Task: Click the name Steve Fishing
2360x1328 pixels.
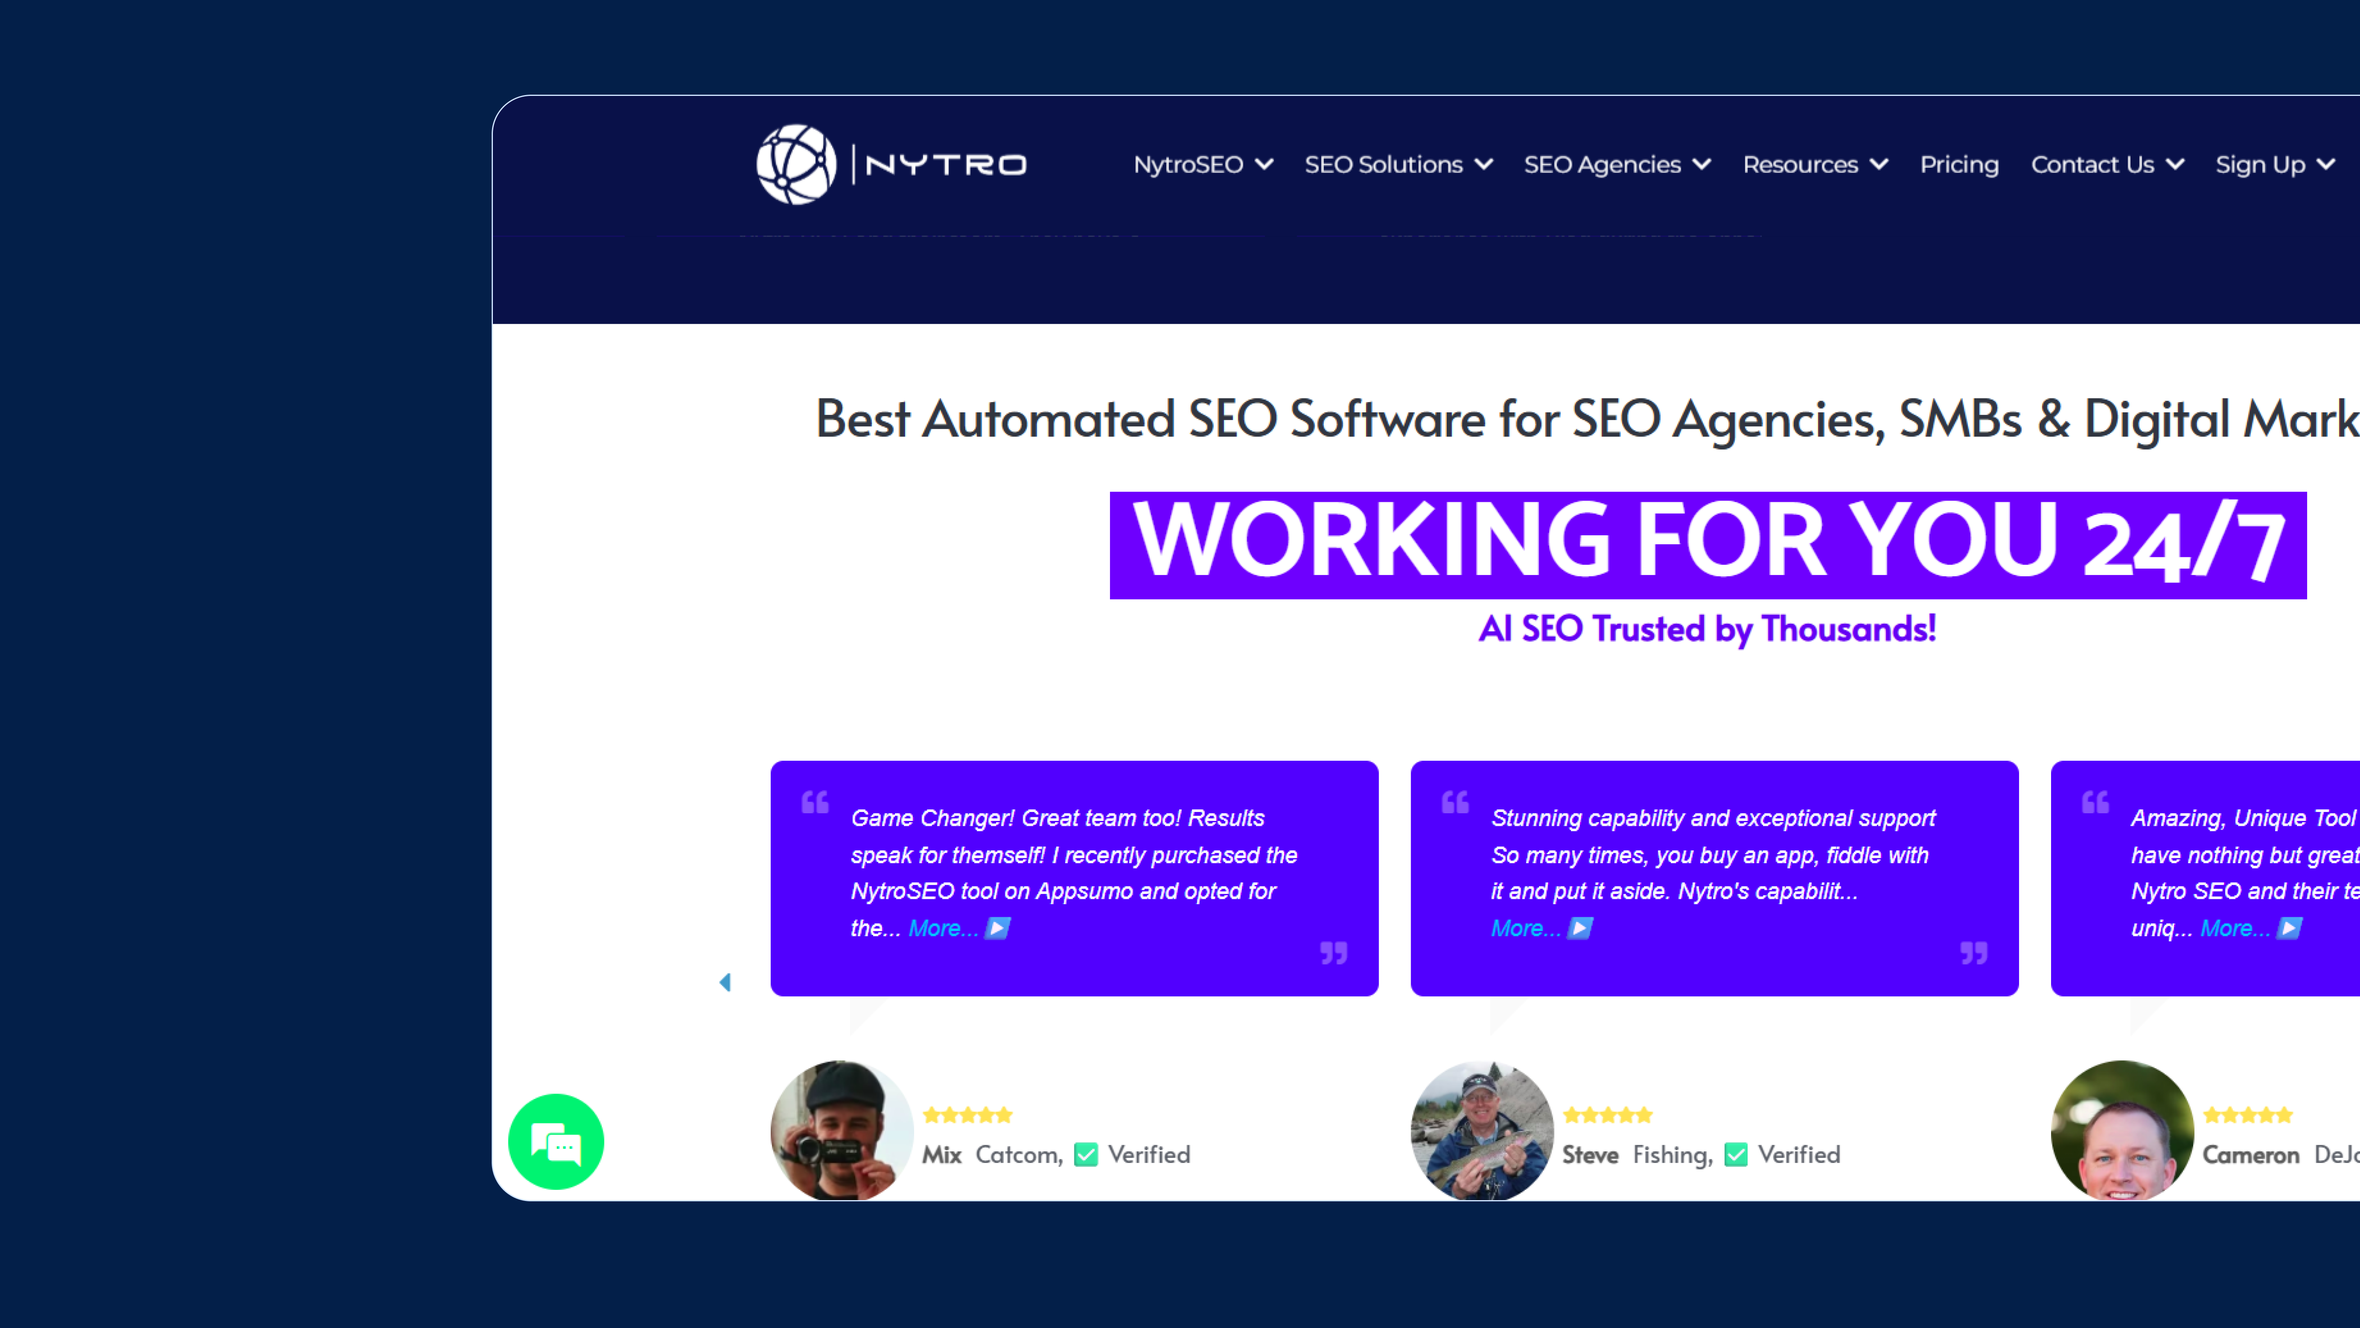Action: (x=1637, y=1155)
